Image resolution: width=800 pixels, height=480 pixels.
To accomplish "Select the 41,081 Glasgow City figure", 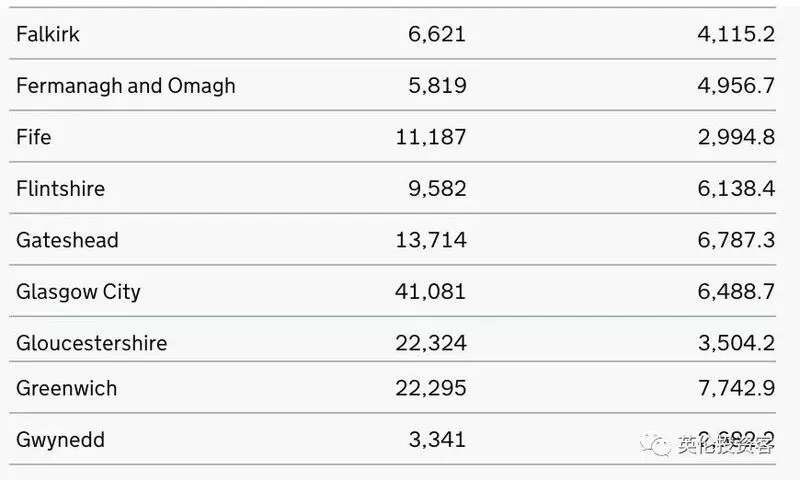I will pos(431,292).
